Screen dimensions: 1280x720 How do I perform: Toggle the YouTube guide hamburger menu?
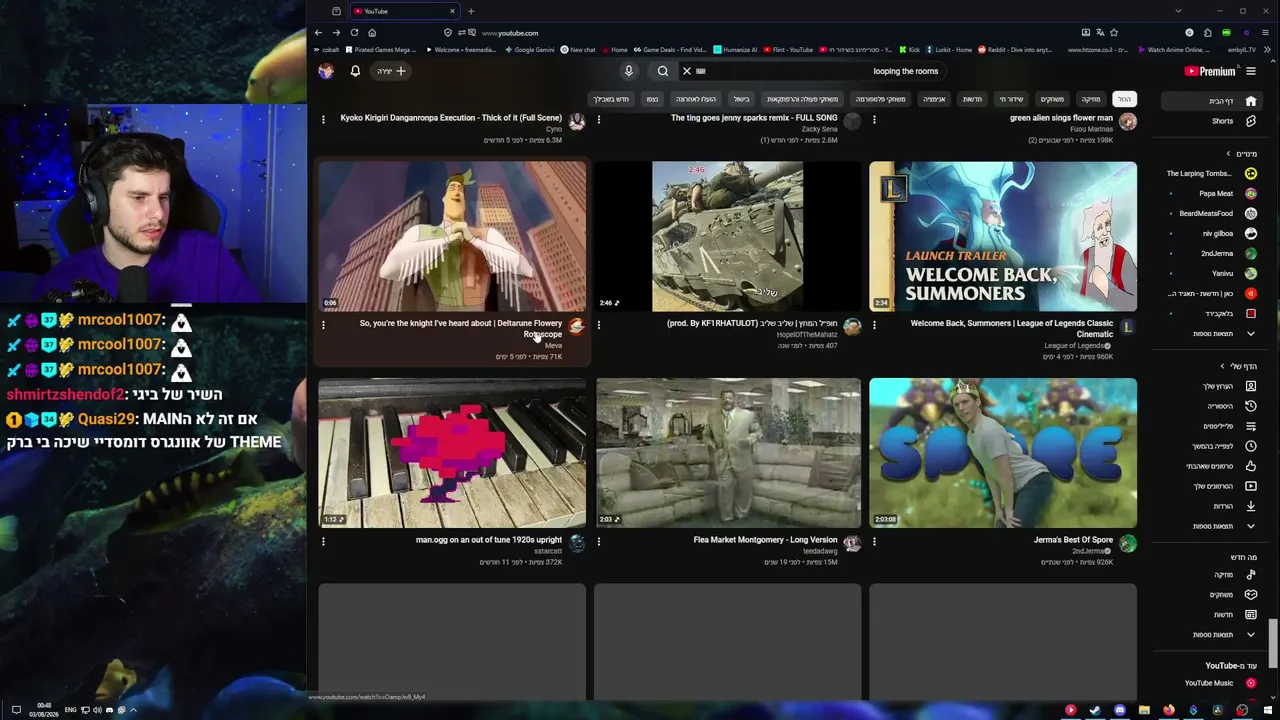click(1251, 71)
